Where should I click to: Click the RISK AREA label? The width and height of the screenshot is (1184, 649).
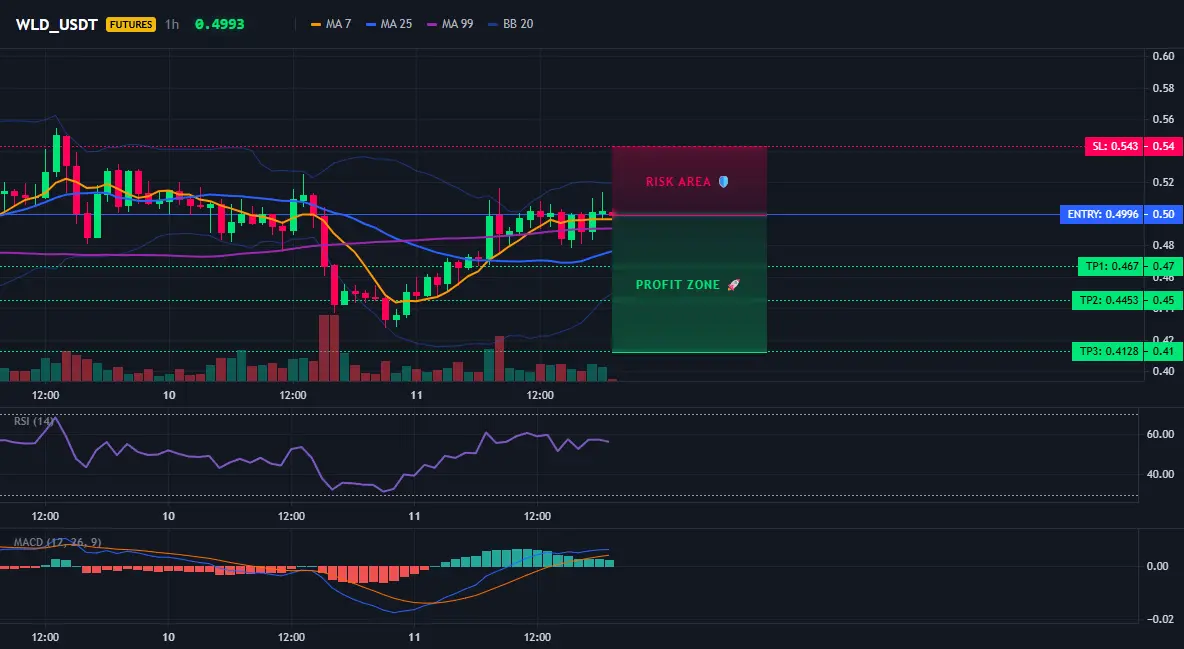coord(678,182)
